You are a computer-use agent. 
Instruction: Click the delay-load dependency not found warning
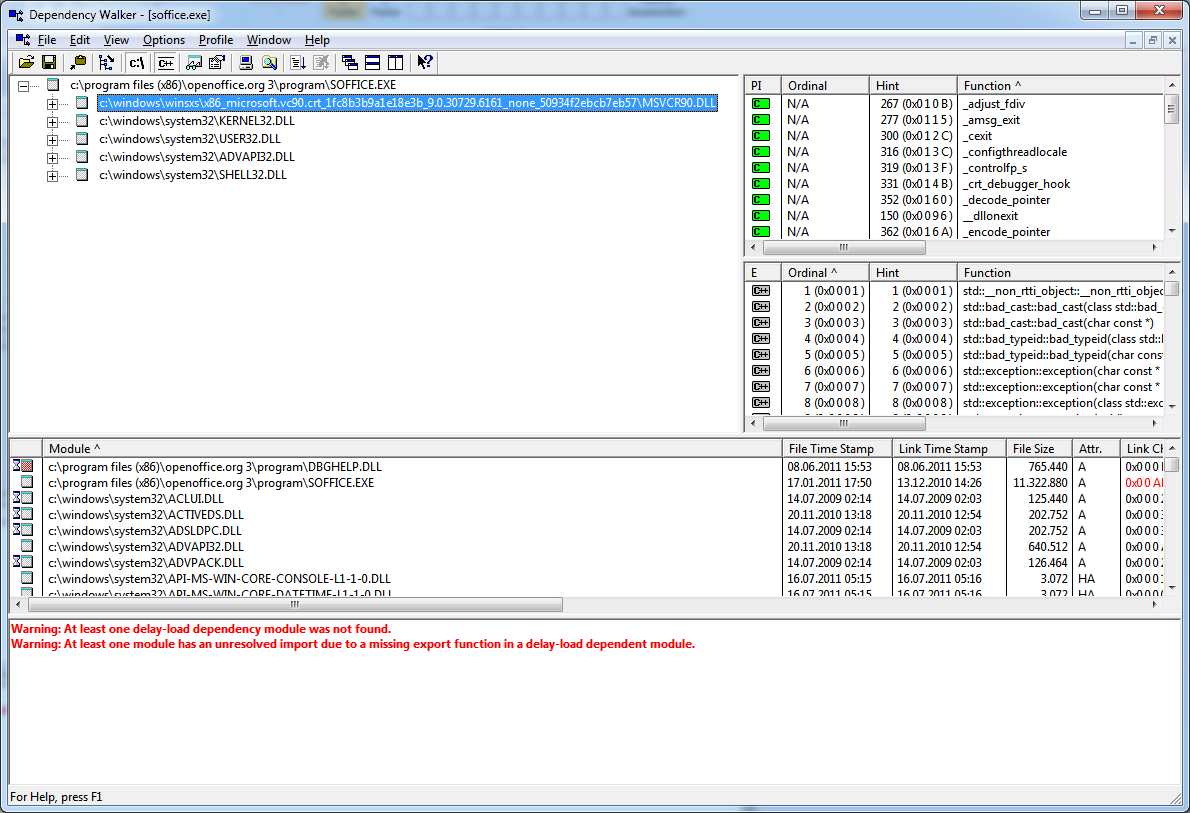click(201, 629)
